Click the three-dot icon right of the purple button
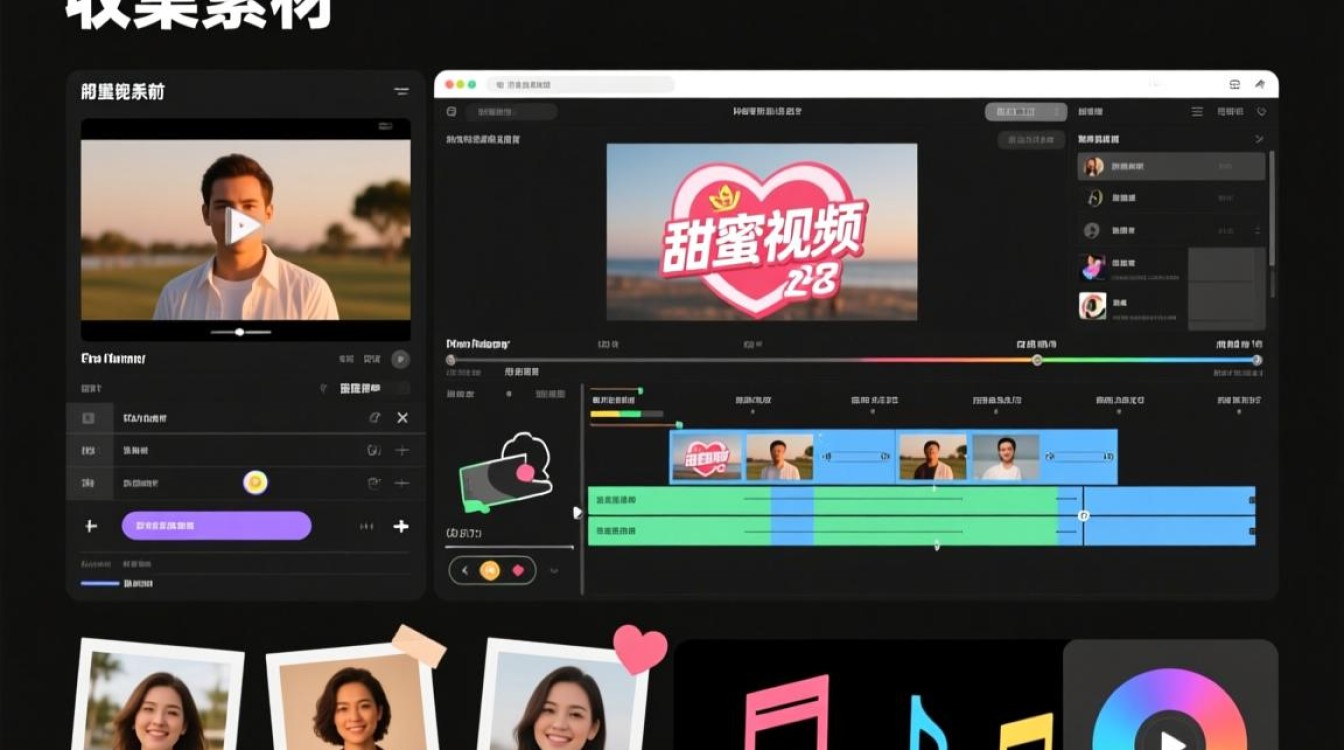This screenshot has width=1344, height=750. click(365, 526)
